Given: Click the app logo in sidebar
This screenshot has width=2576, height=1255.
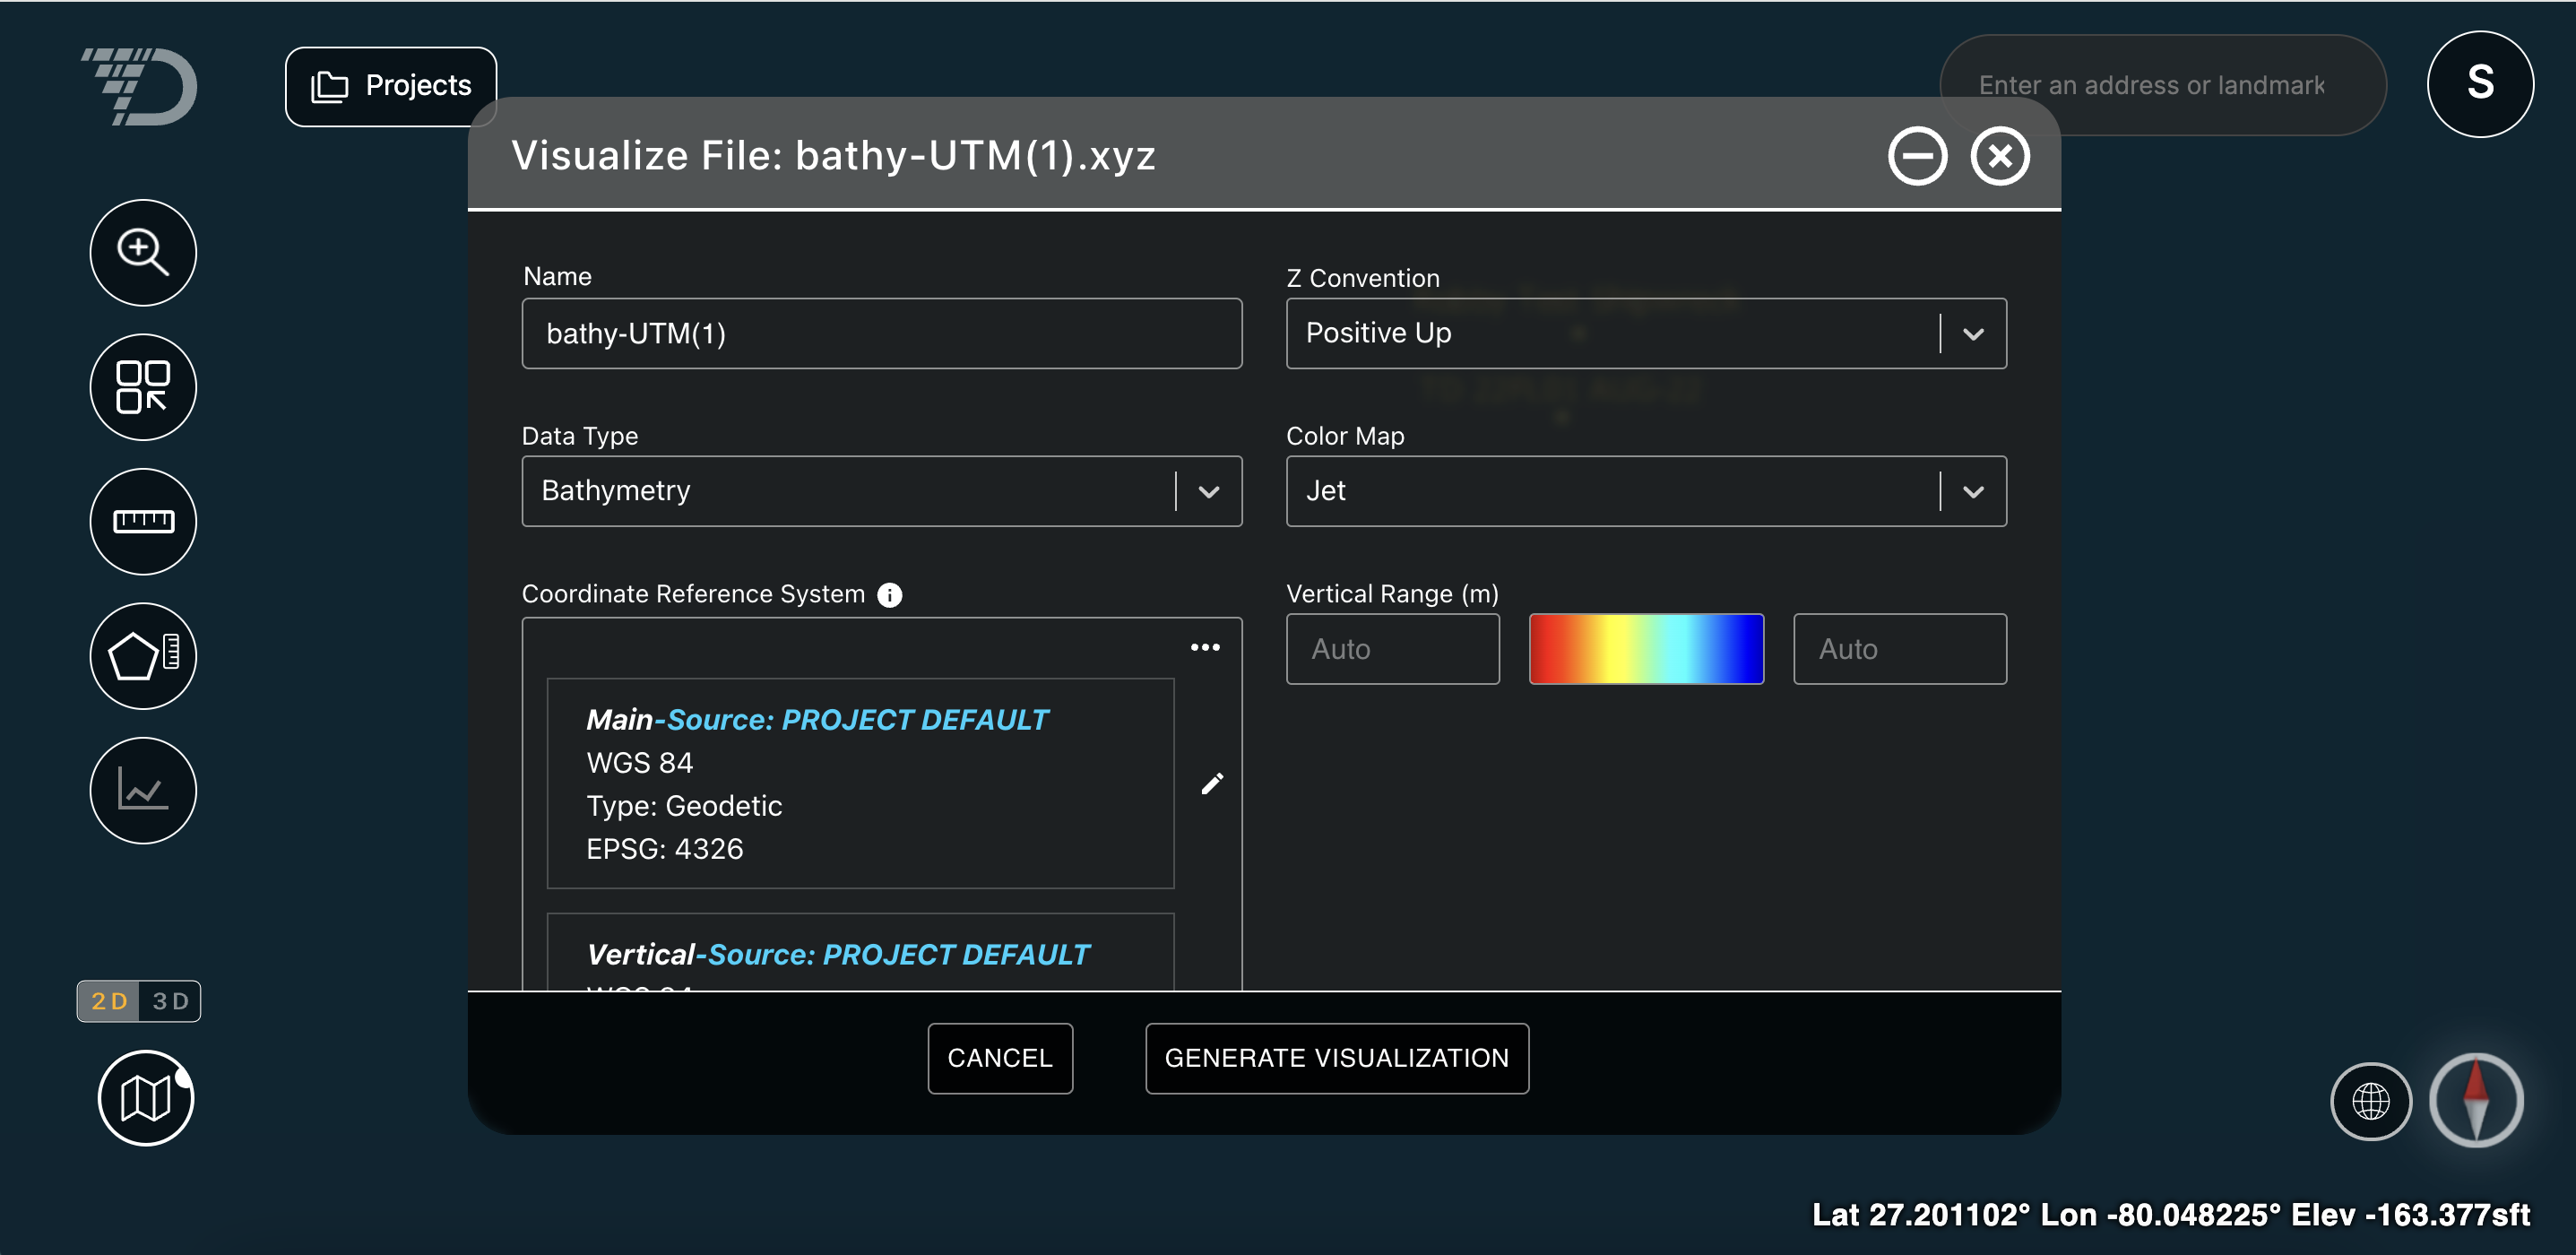Looking at the screenshot, I should point(140,86).
